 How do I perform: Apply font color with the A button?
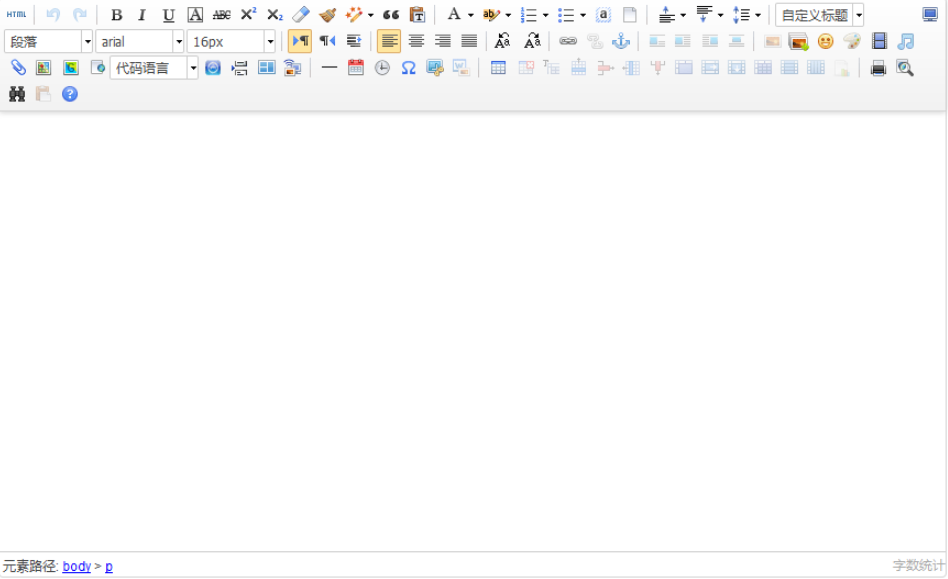[454, 15]
